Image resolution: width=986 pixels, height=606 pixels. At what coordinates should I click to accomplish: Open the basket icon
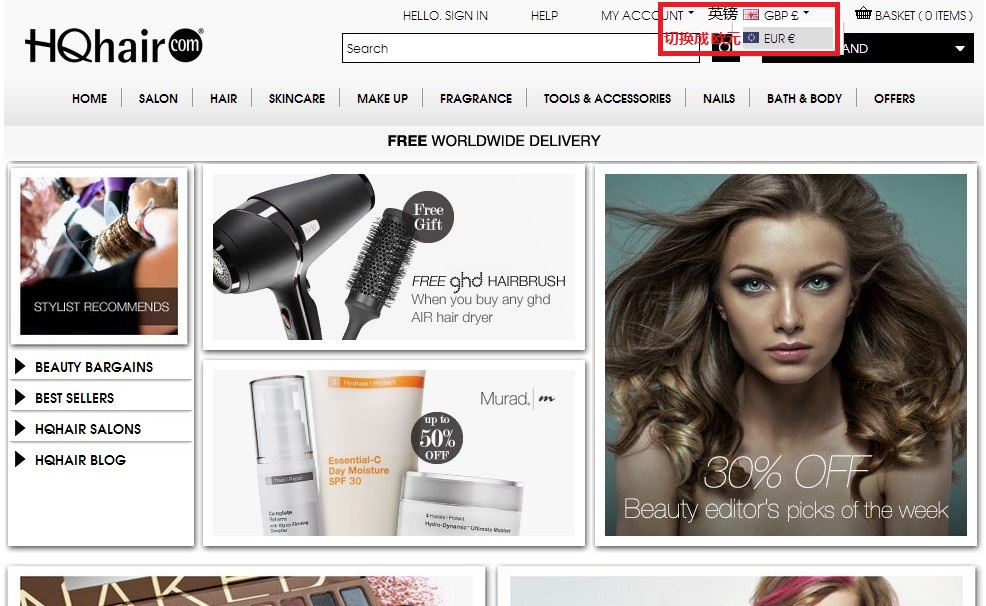click(x=863, y=13)
